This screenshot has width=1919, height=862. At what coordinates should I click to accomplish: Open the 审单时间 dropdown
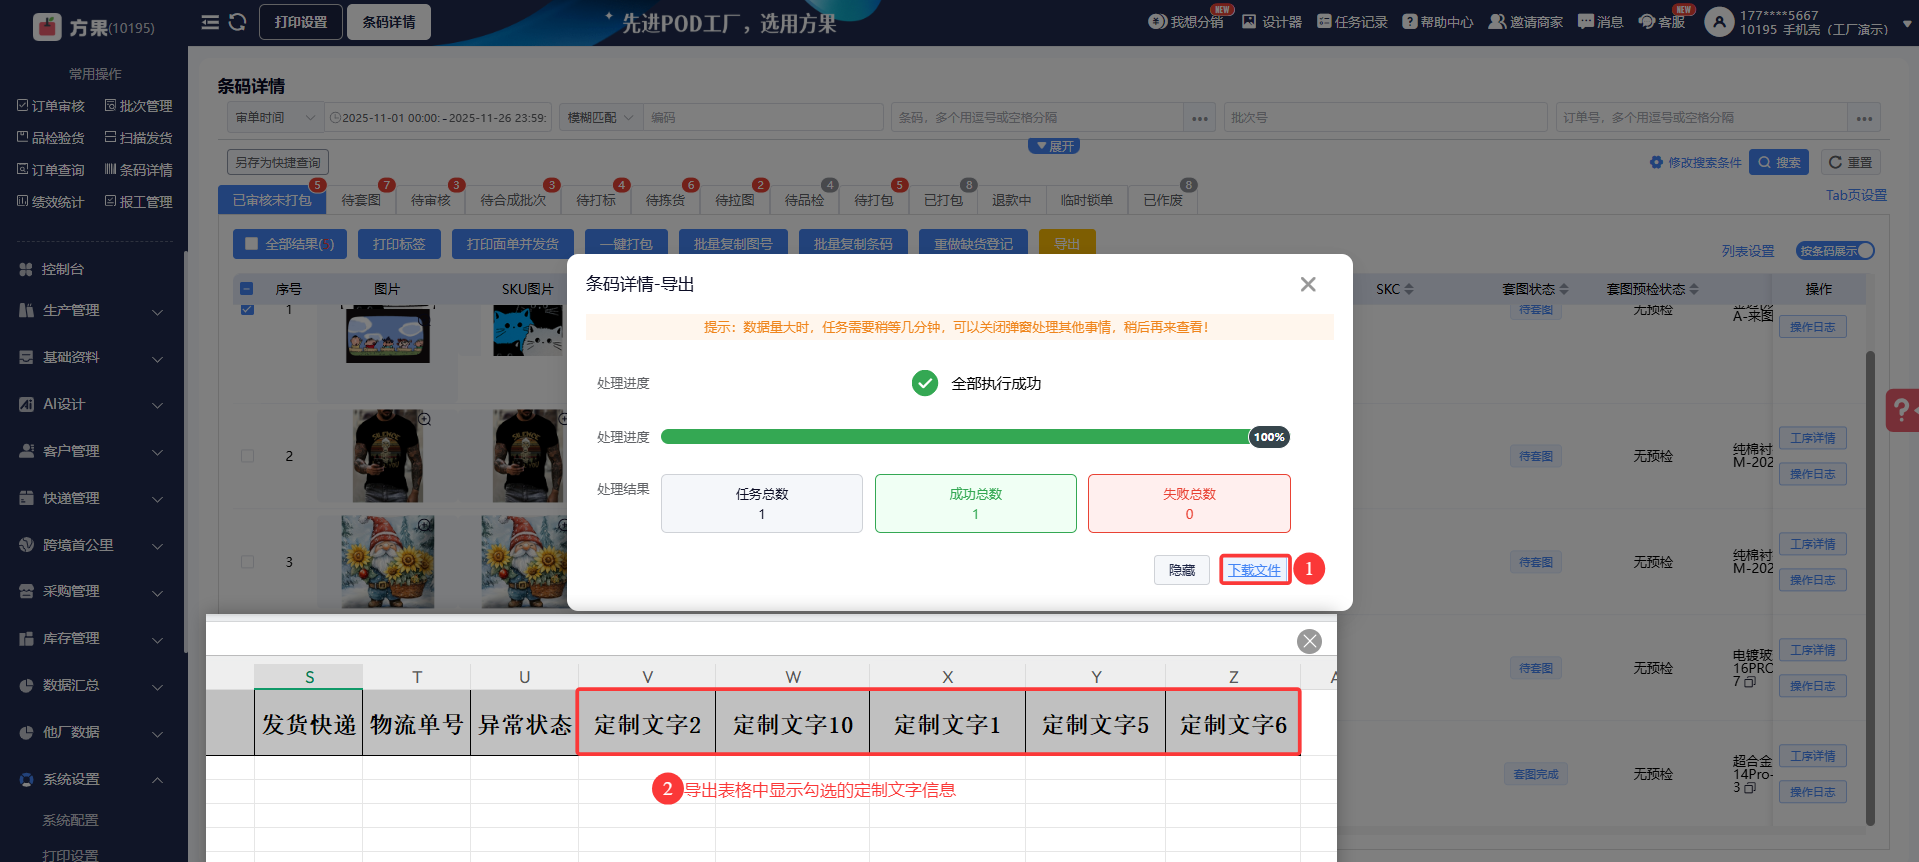275,118
